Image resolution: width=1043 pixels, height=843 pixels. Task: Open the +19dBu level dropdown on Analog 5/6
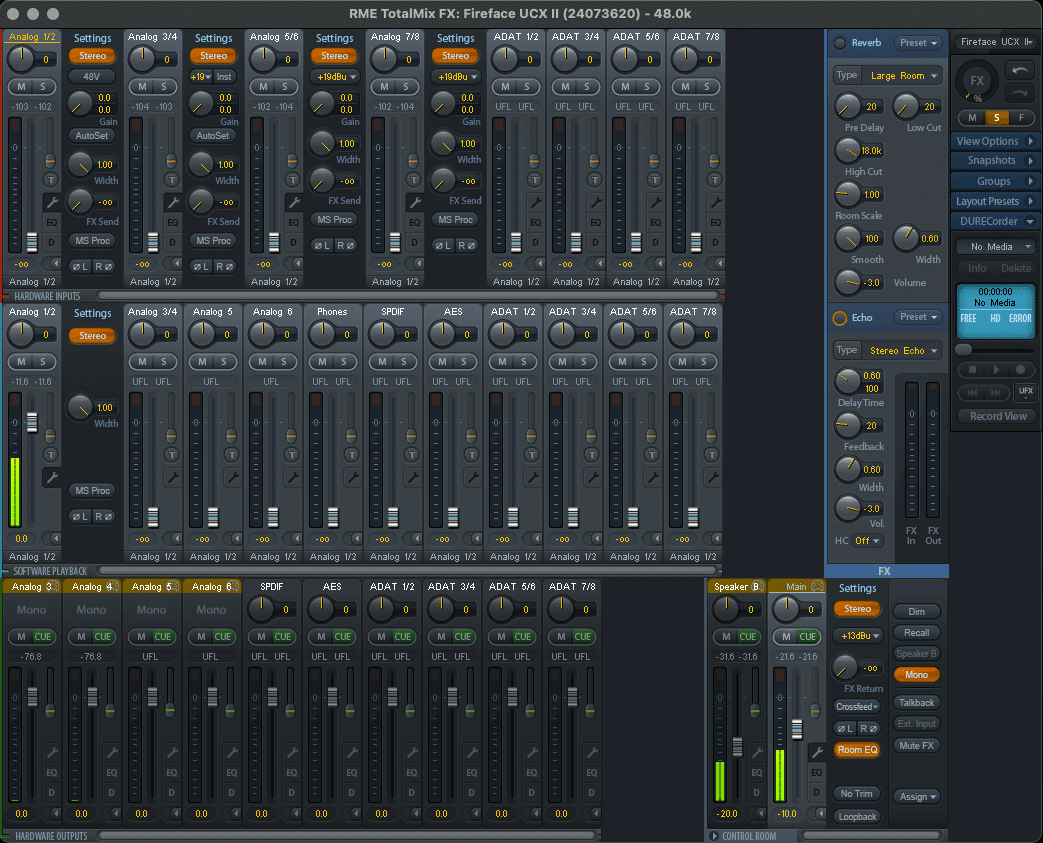(337, 77)
